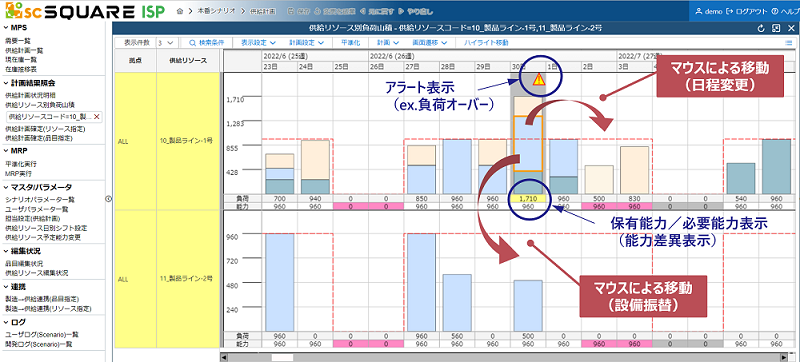800x362 pixels.
Task: Open the 画面遷移 menu
Action: 431,43
